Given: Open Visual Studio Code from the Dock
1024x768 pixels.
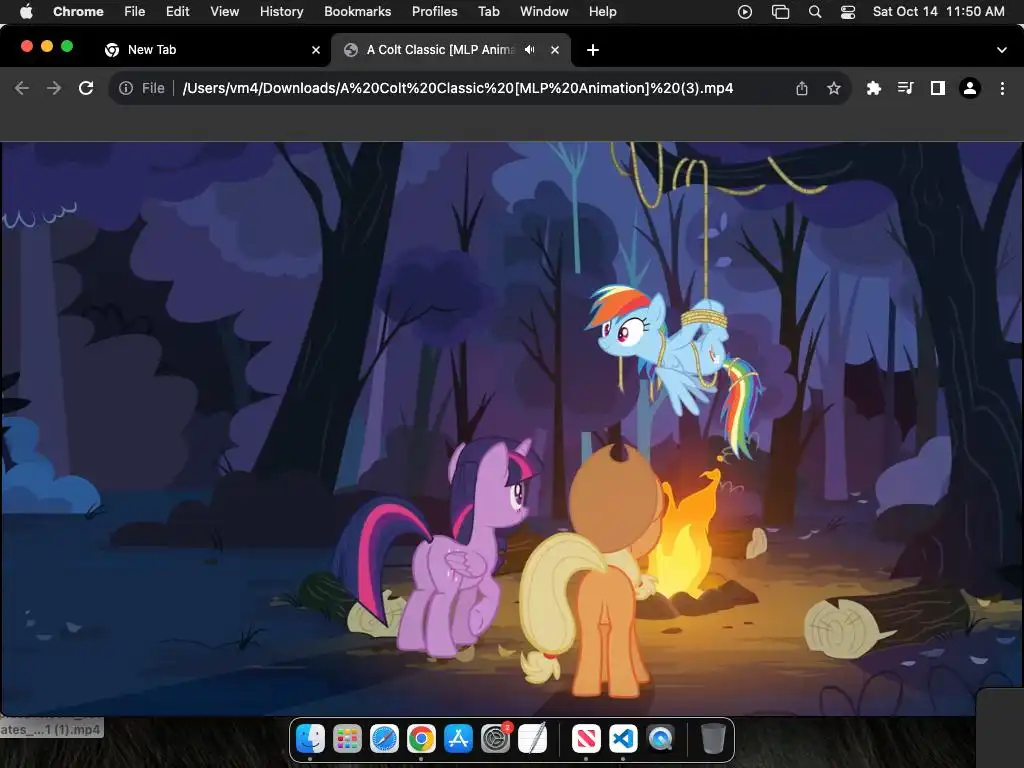Looking at the screenshot, I should pos(623,739).
